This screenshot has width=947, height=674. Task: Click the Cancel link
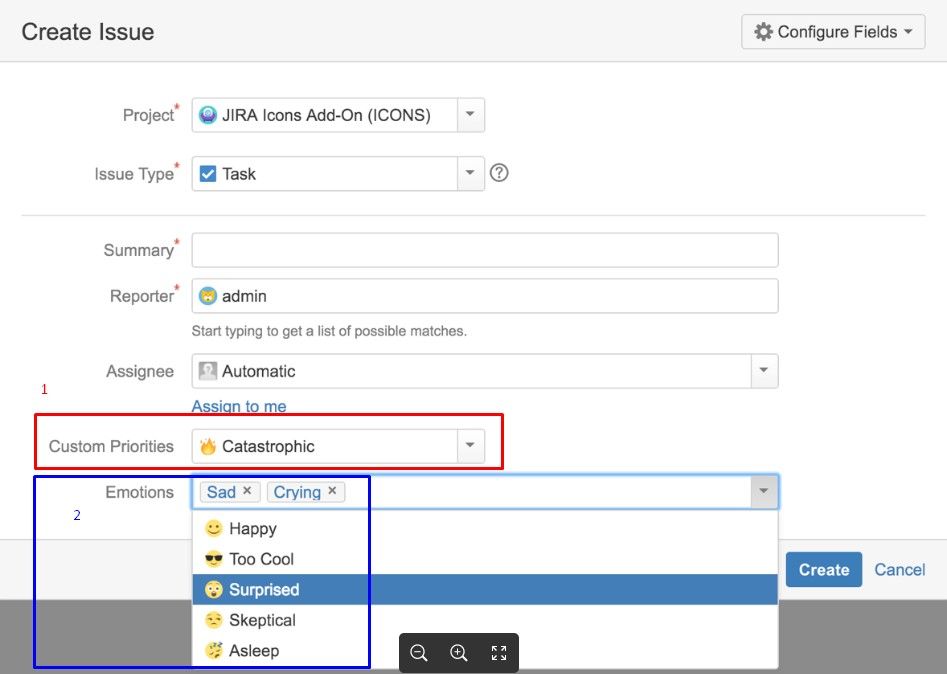tap(900, 570)
